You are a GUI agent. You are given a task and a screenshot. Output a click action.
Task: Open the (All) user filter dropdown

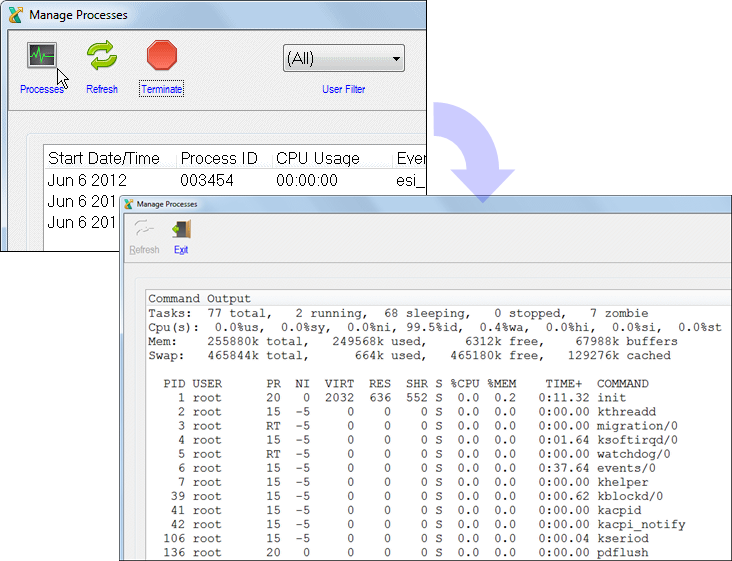[344, 58]
